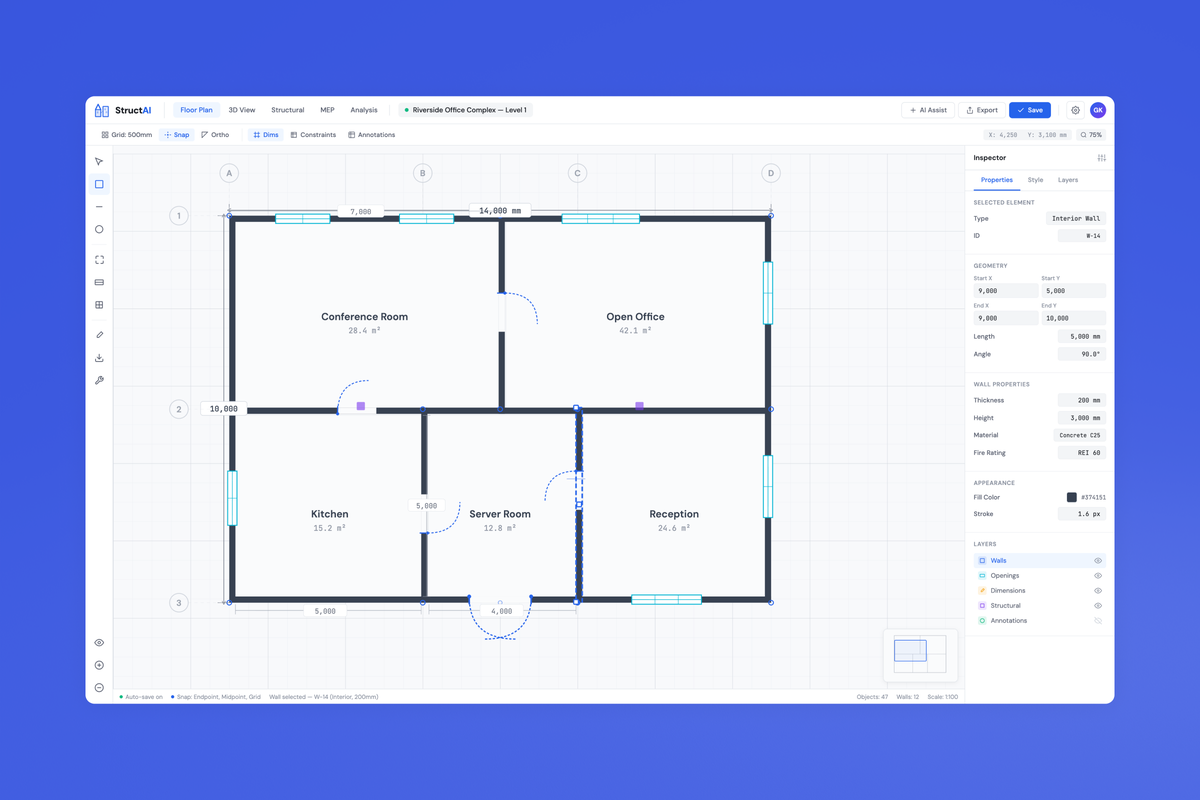Open the measure/pencil tool in sidebar

[x=99, y=334]
